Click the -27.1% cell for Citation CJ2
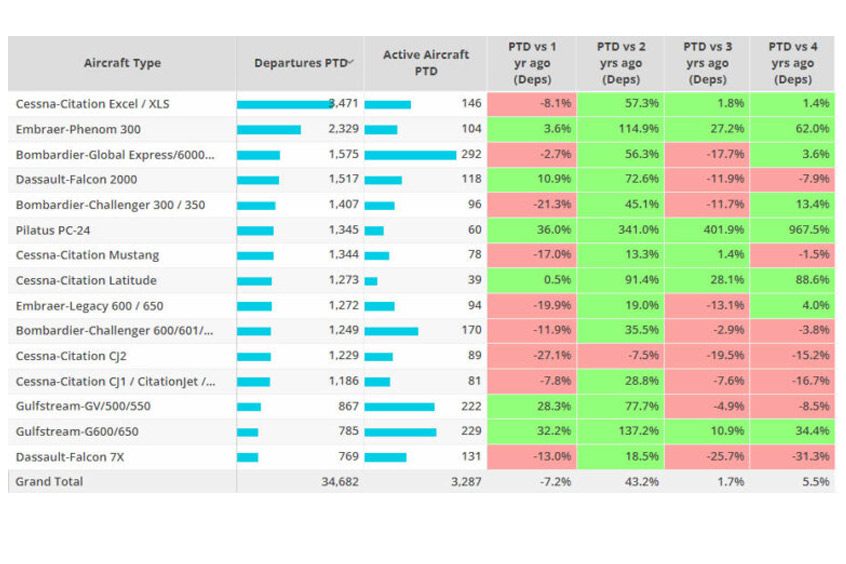The width and height of the screenshot is (846, 564). pos(532,356)
